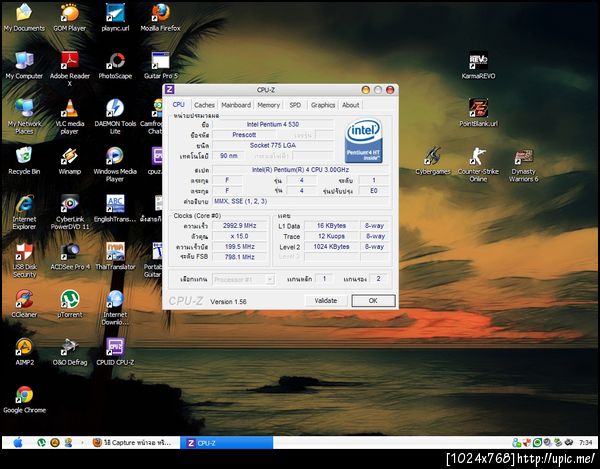Launch Counter-Strike Online icon

(478, 164)
